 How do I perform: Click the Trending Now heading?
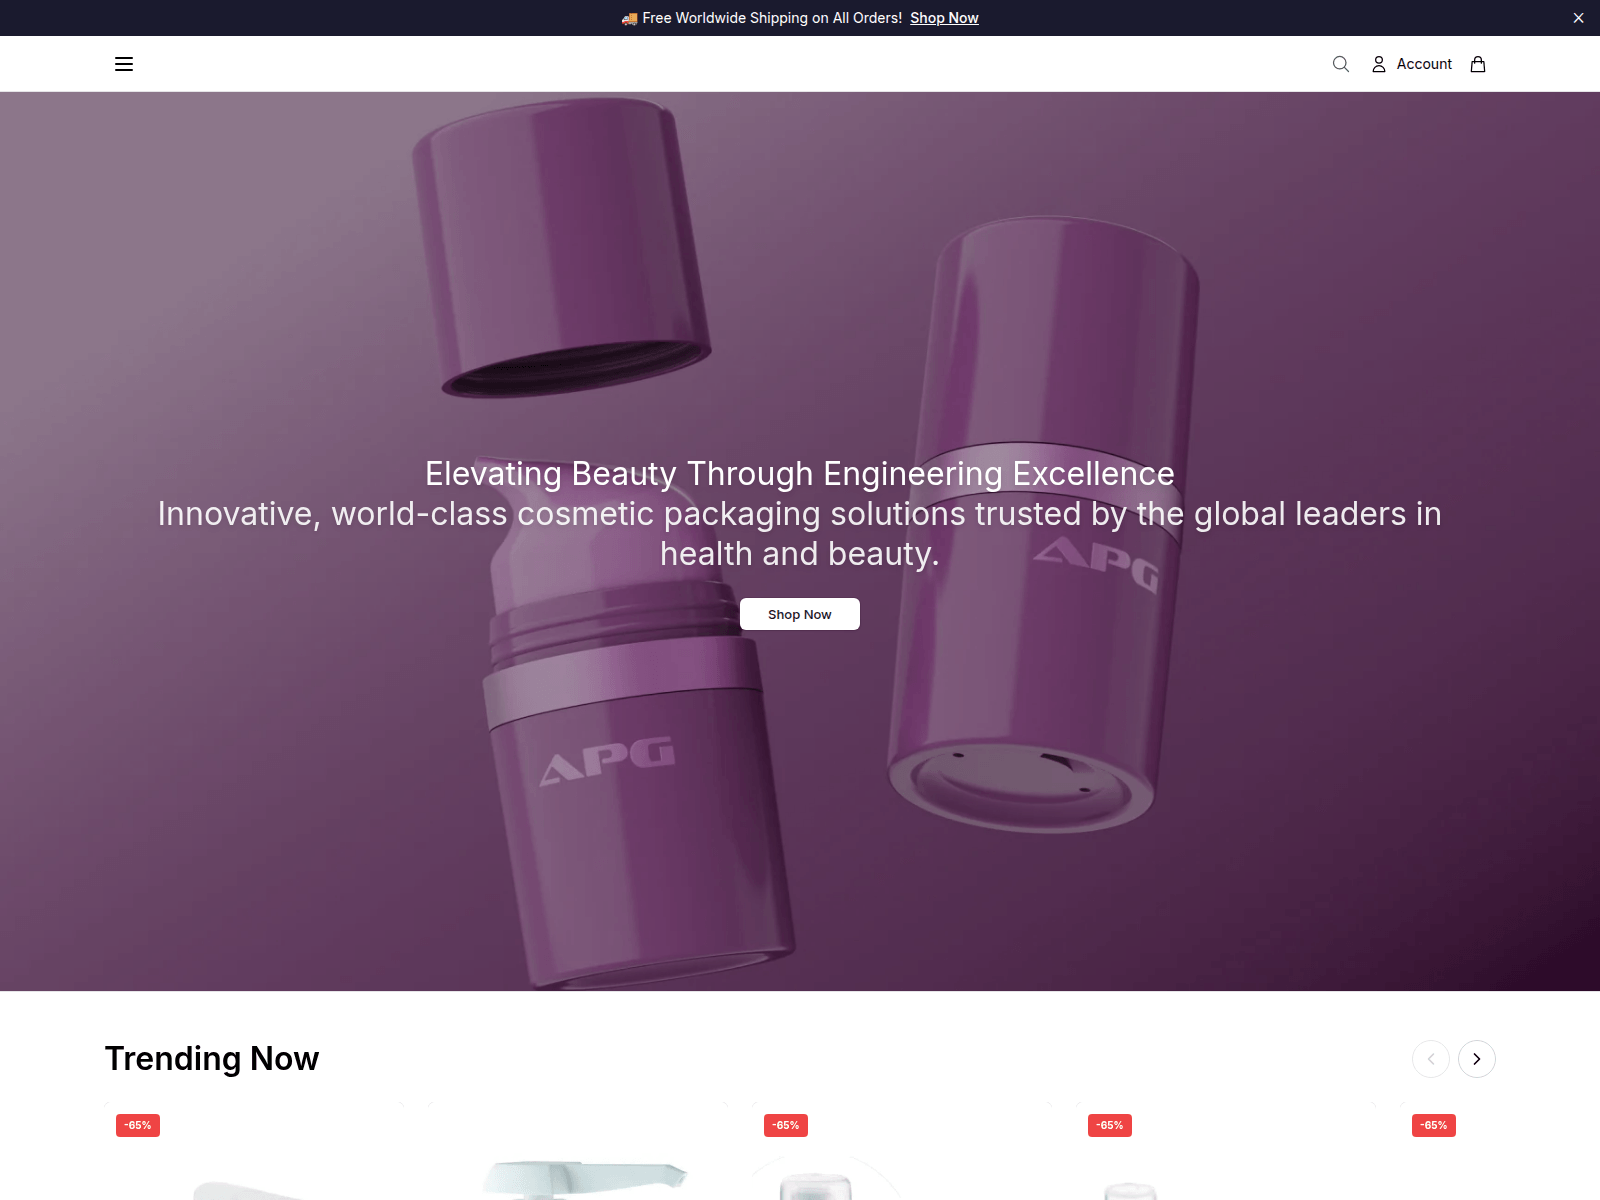coord(212,1058)
